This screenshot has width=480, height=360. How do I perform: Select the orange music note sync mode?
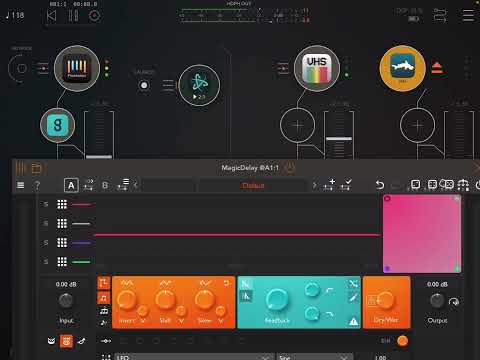(104, 298)
